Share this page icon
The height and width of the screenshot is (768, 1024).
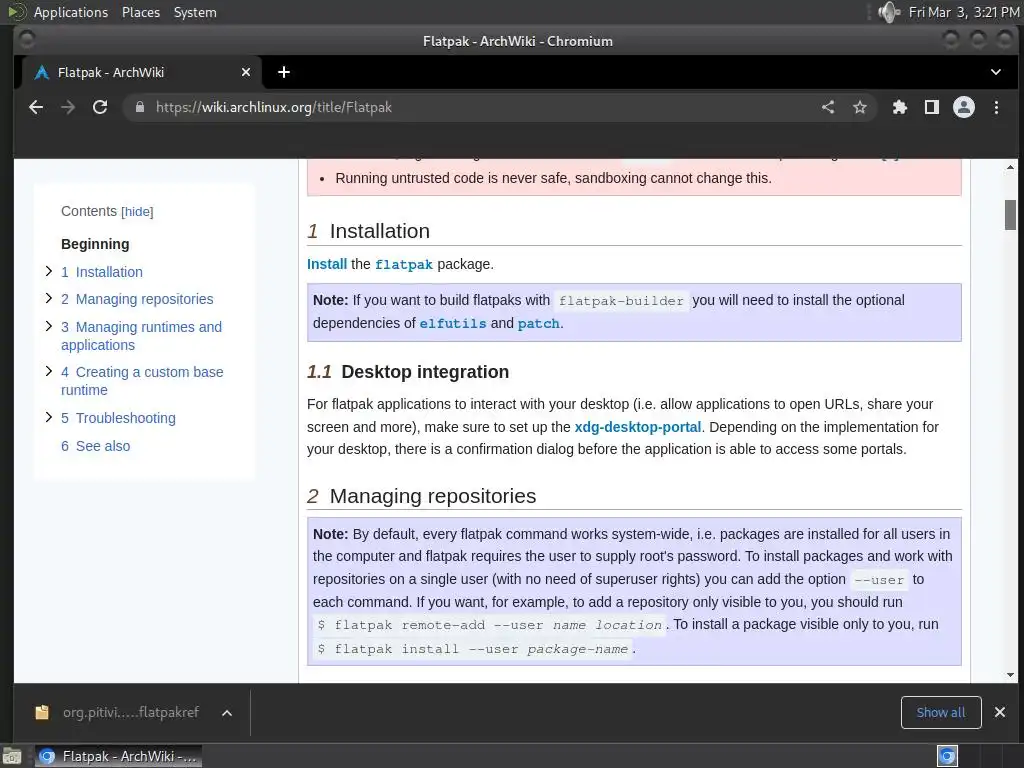tap(828, 107)
